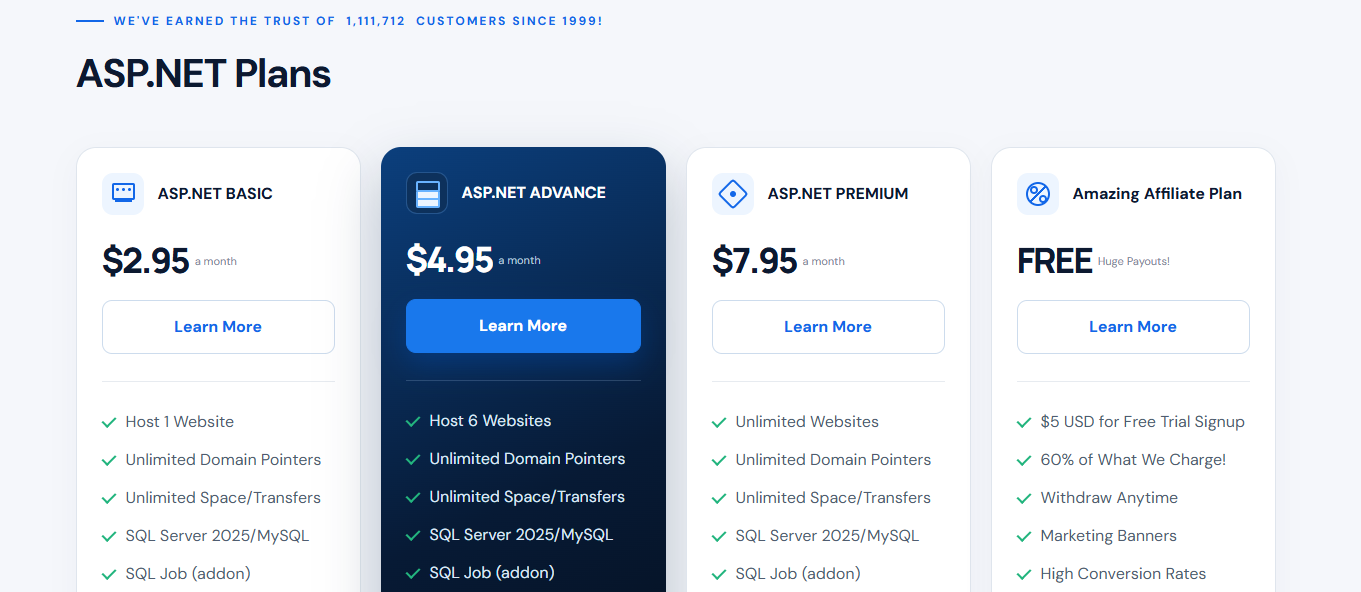1361x592 pixels.
Task: Open Learn More for Amazing Affiliate Plan
Action: (1133, 327)
